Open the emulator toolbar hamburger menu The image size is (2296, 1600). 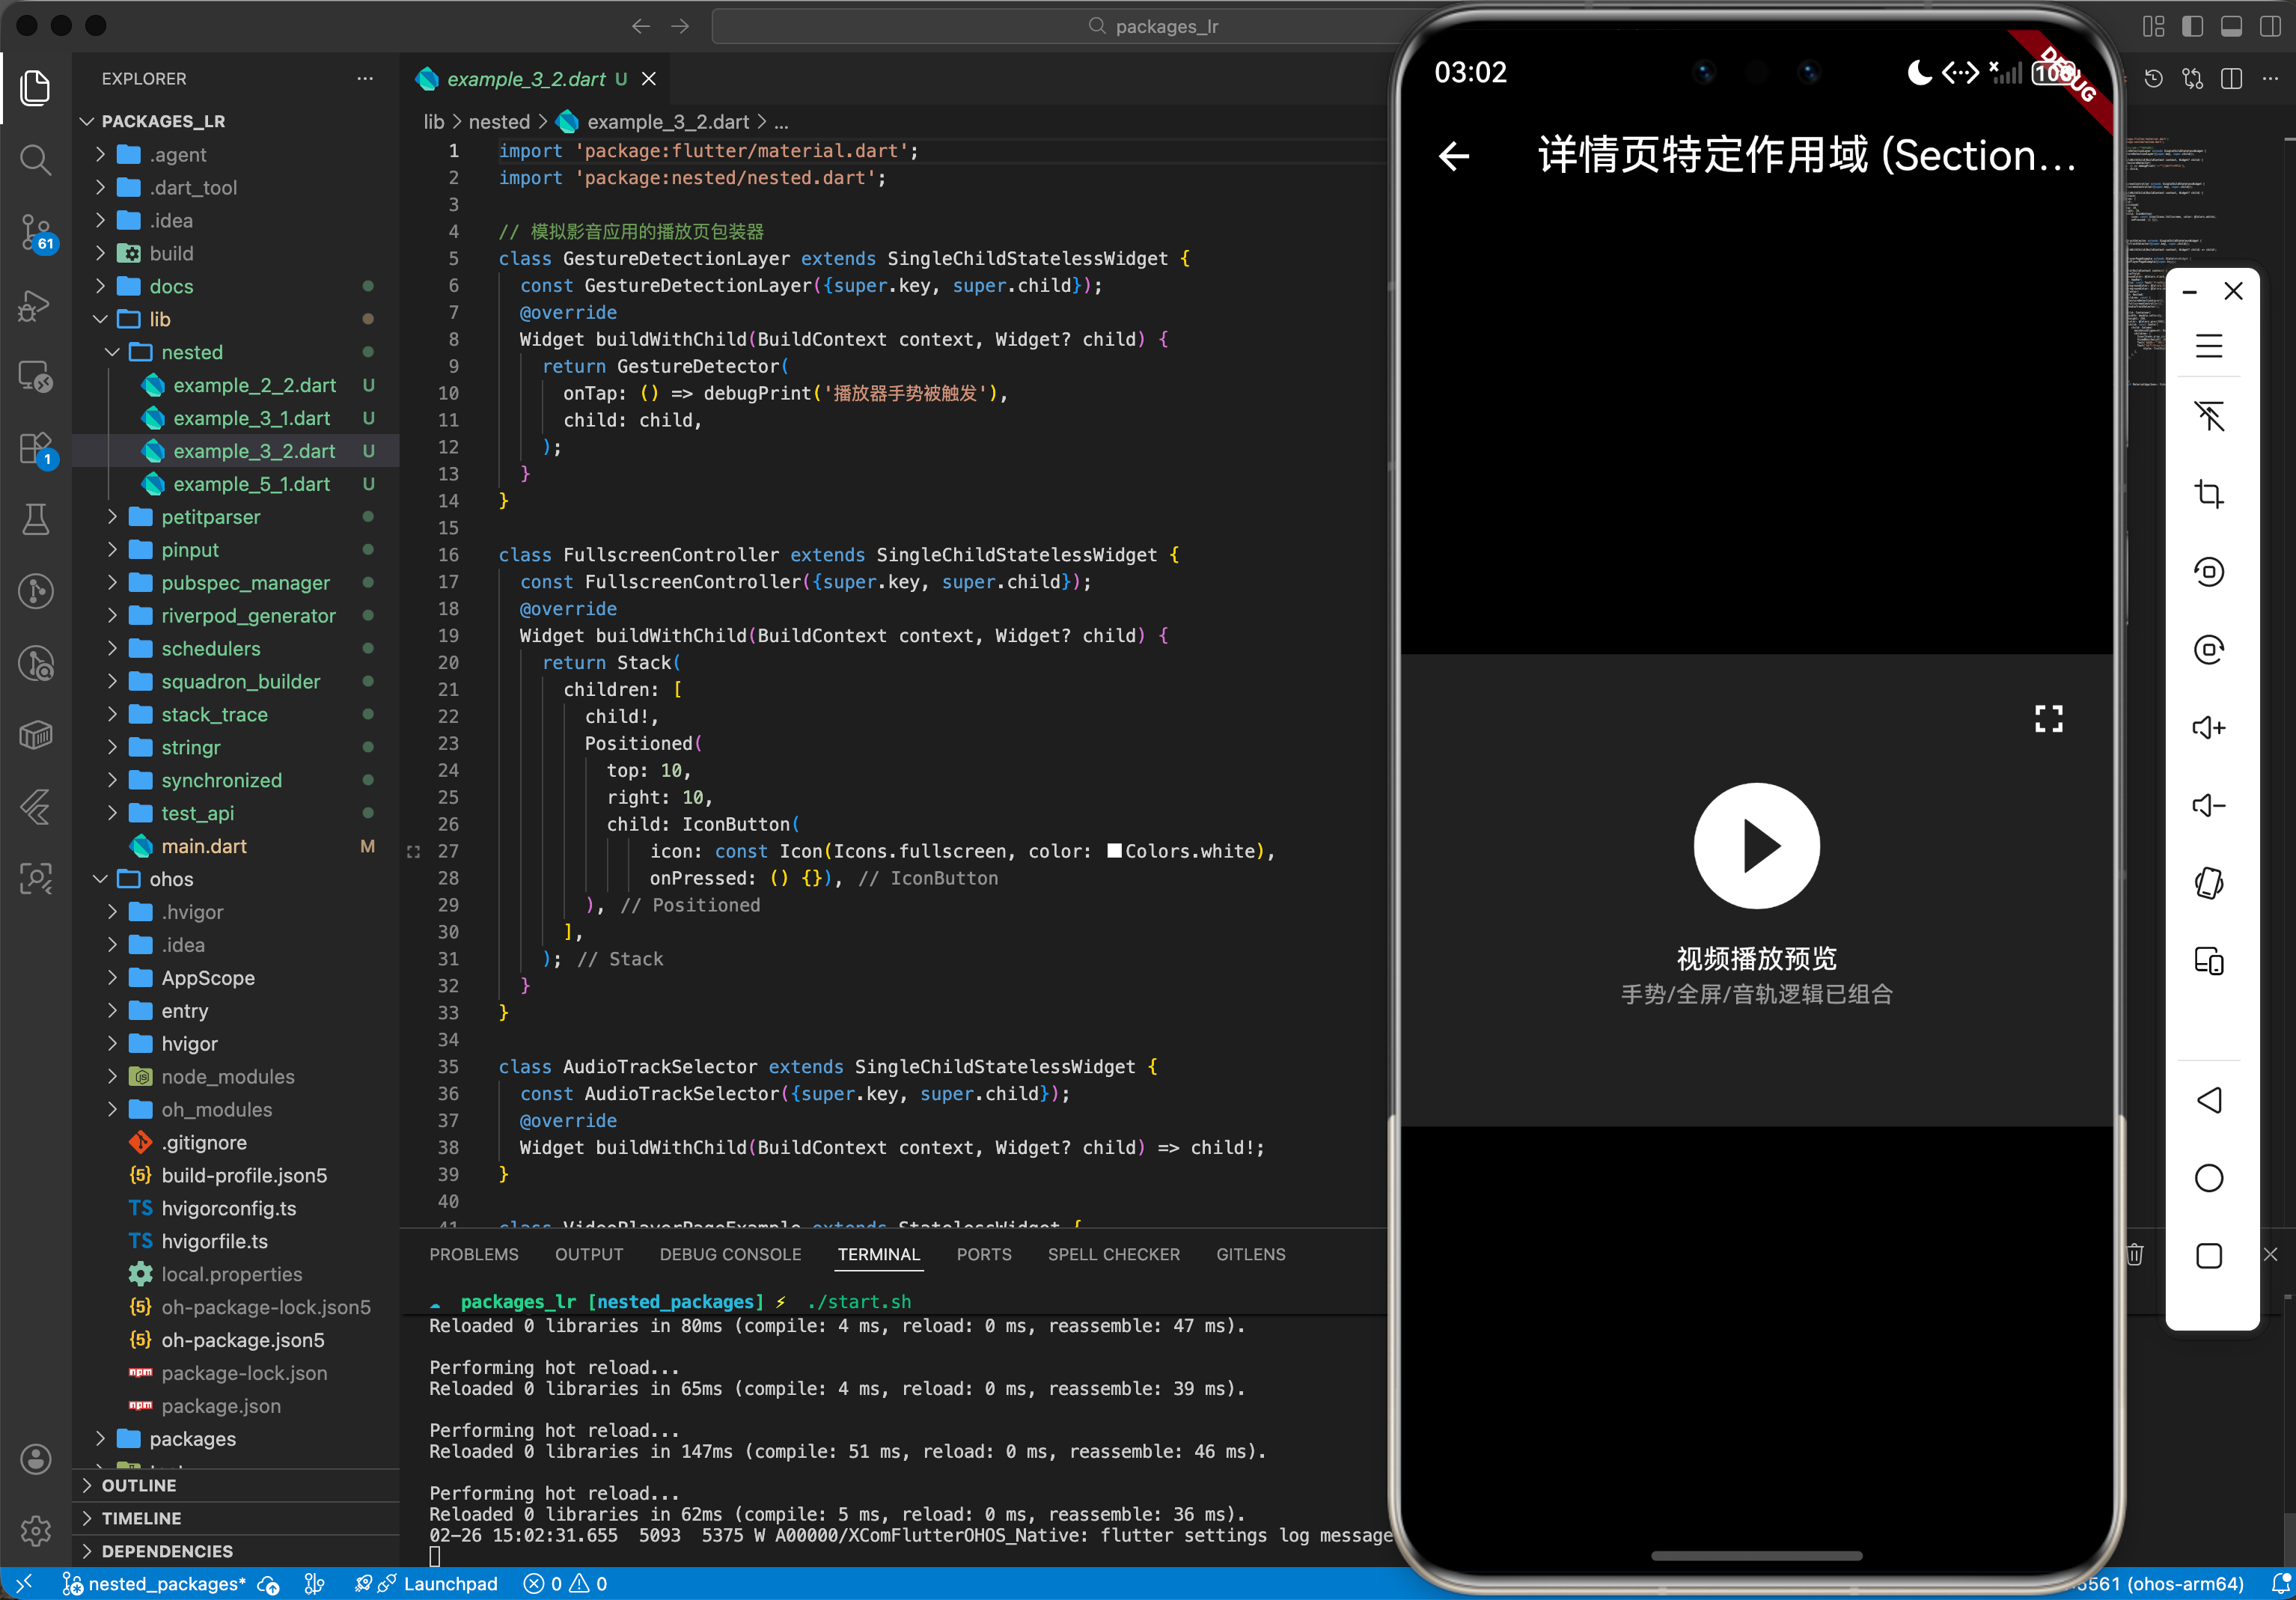[2209, 346]
